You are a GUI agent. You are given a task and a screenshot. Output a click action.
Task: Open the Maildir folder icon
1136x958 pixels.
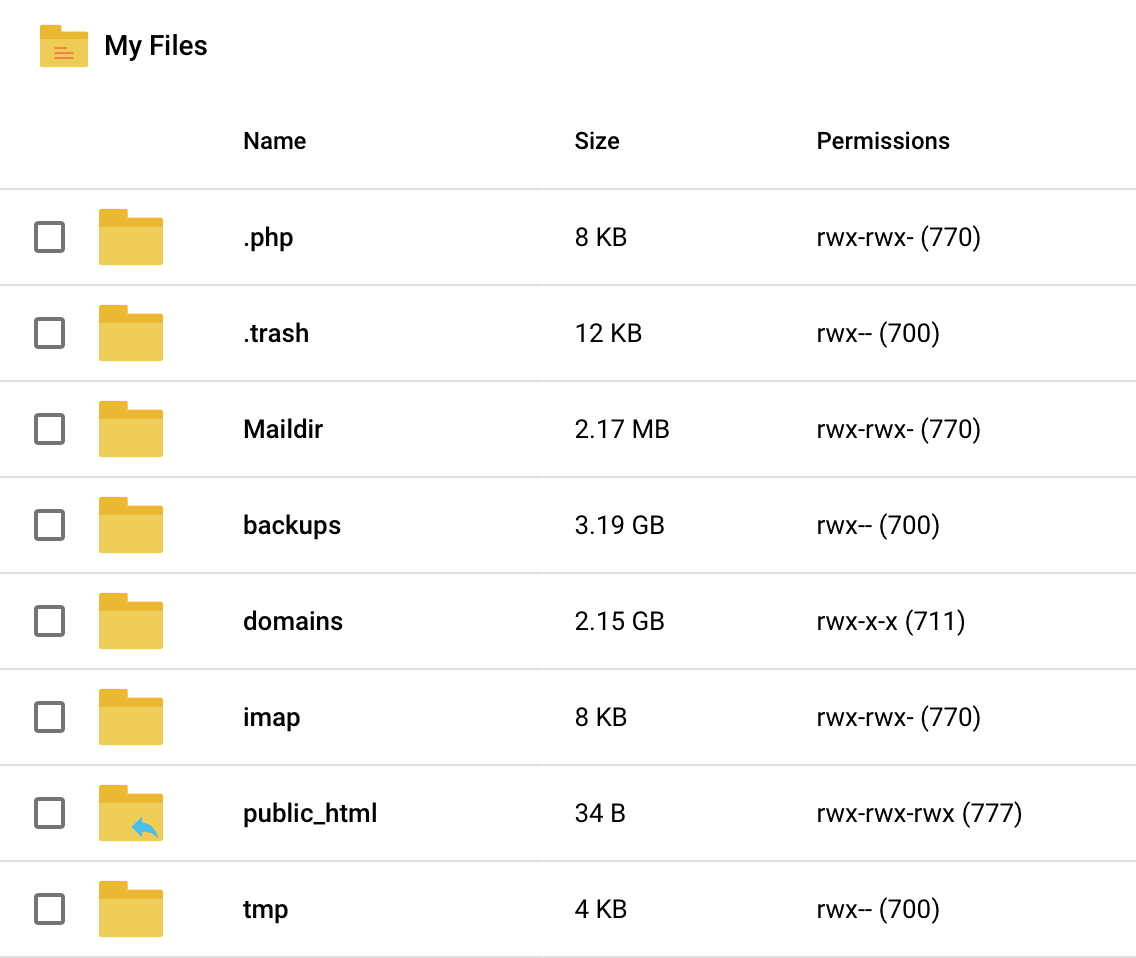[130, 429]
